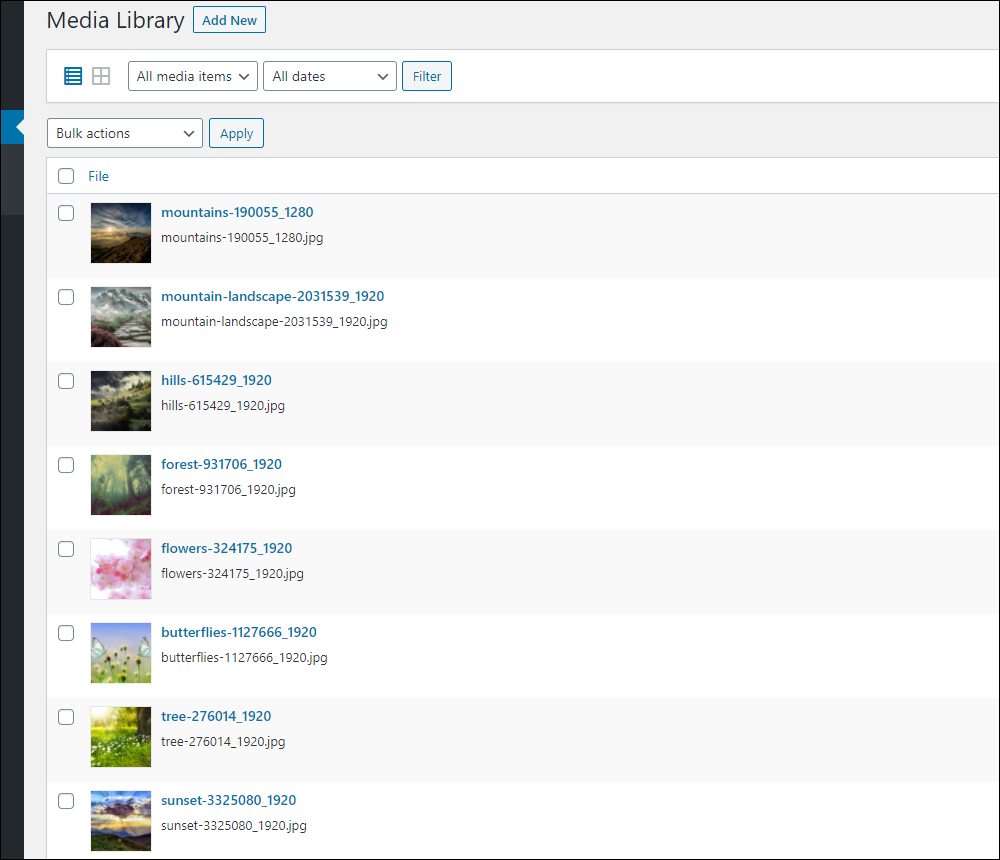Switch to grid view icon

pos(101,76)
